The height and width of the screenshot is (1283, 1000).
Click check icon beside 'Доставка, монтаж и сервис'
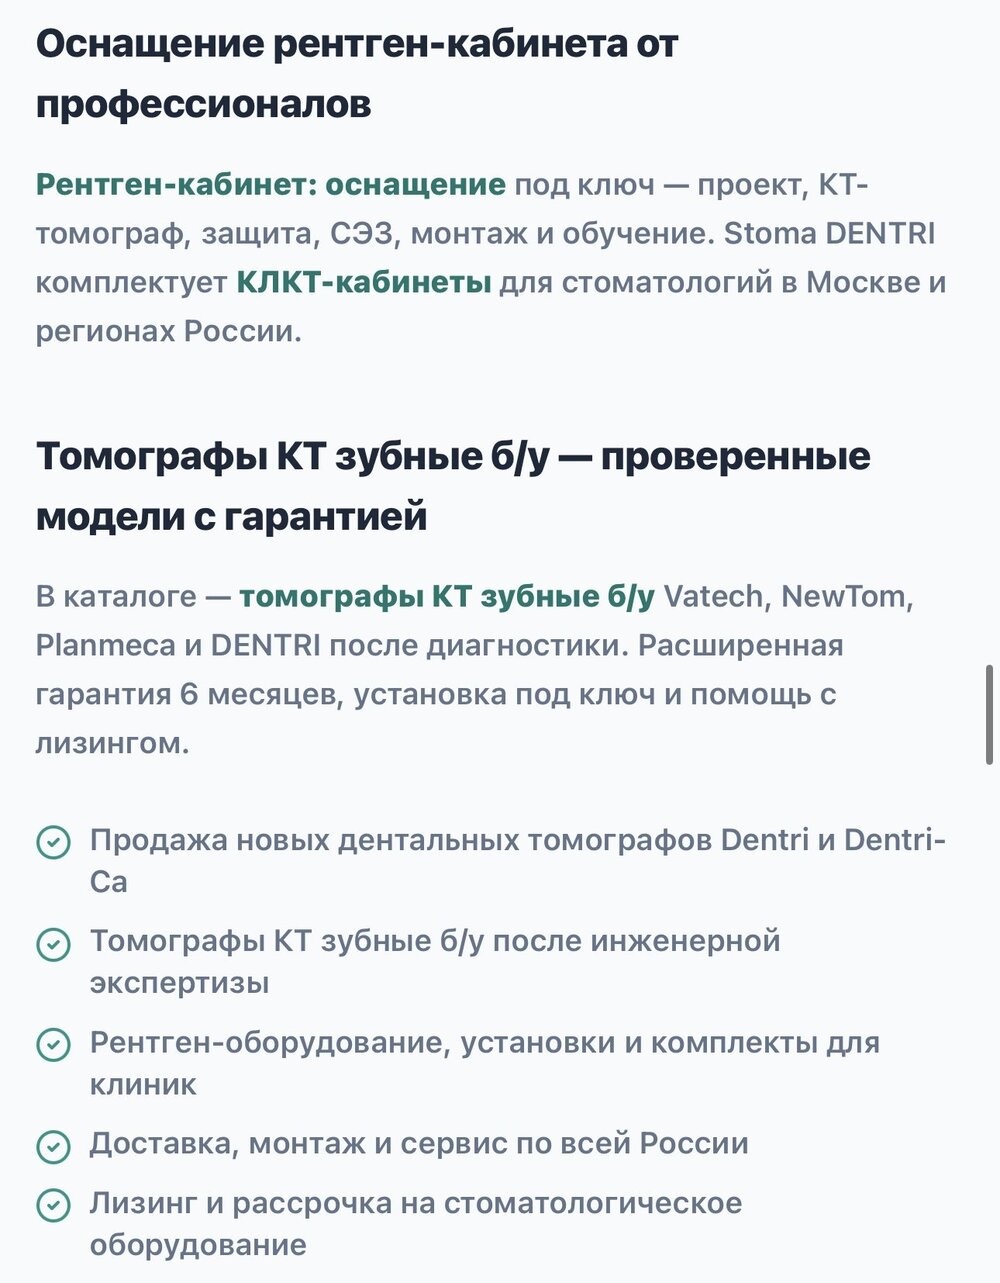point(53,1145)
